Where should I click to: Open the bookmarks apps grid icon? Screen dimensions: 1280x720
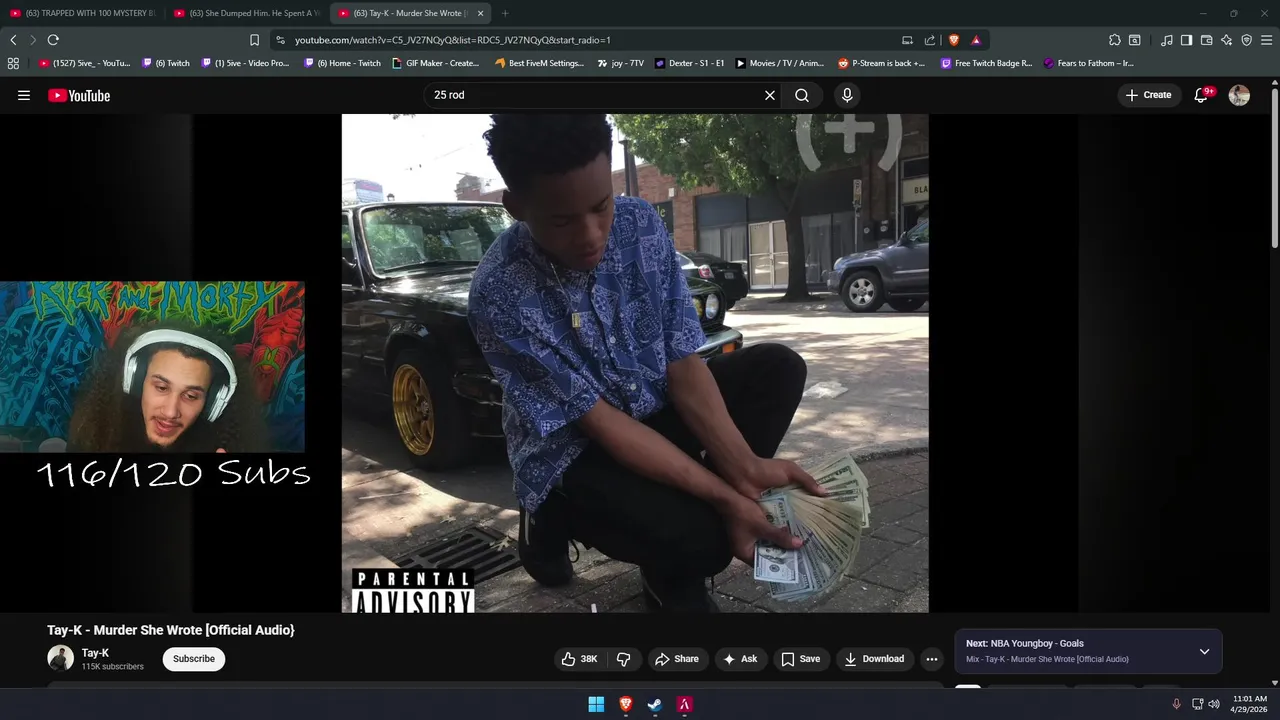coord(13,63)
